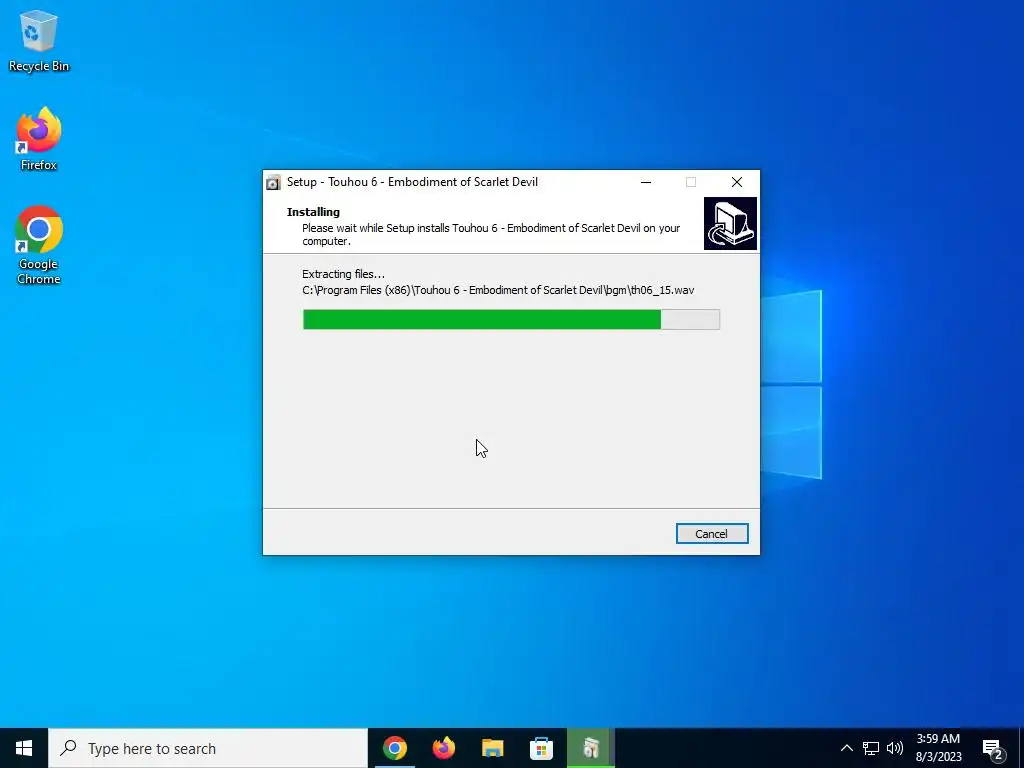
Task: Click the taskbar search box
Action: click(208, 748)
